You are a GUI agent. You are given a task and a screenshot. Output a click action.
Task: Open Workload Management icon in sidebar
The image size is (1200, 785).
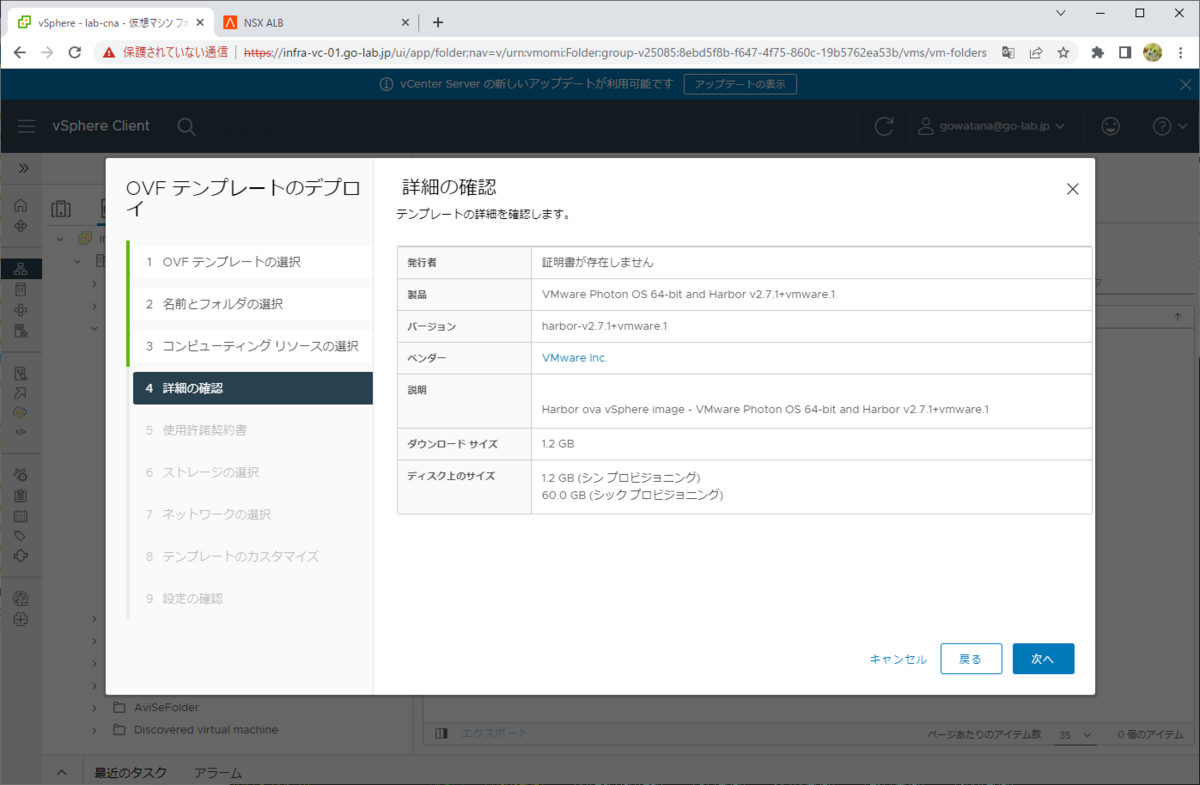[21, 310]
